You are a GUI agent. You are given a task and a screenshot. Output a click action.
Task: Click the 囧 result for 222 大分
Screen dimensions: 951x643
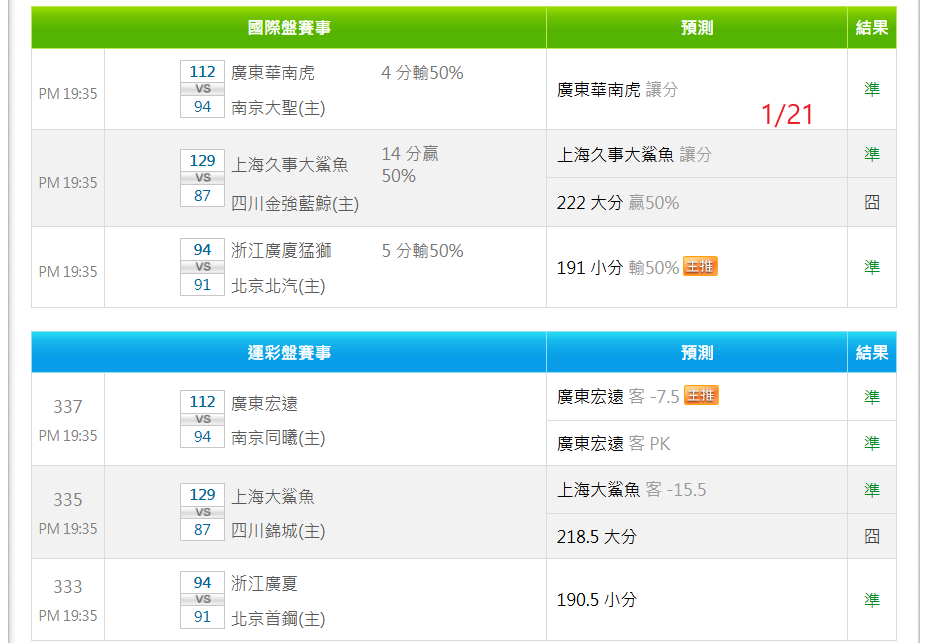[872, 202]
